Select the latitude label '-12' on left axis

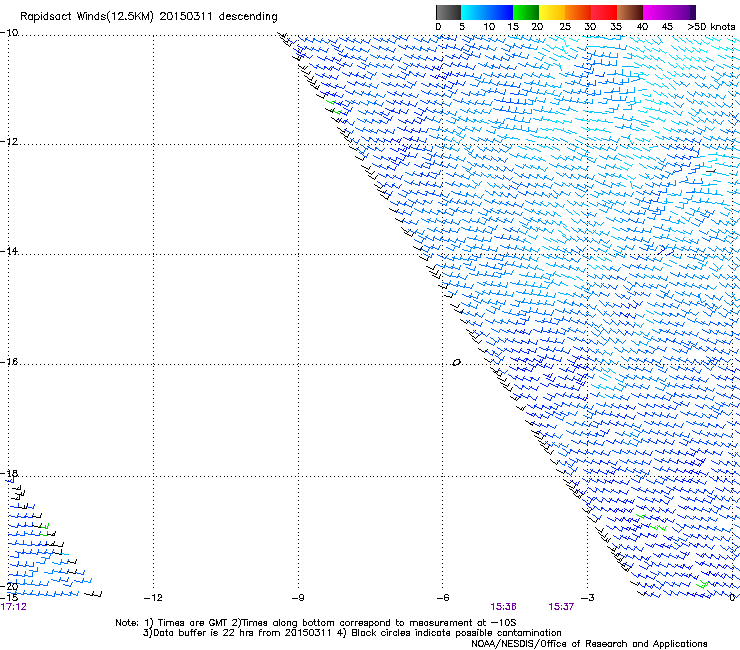pyautogui.click(x=9, y=142)
